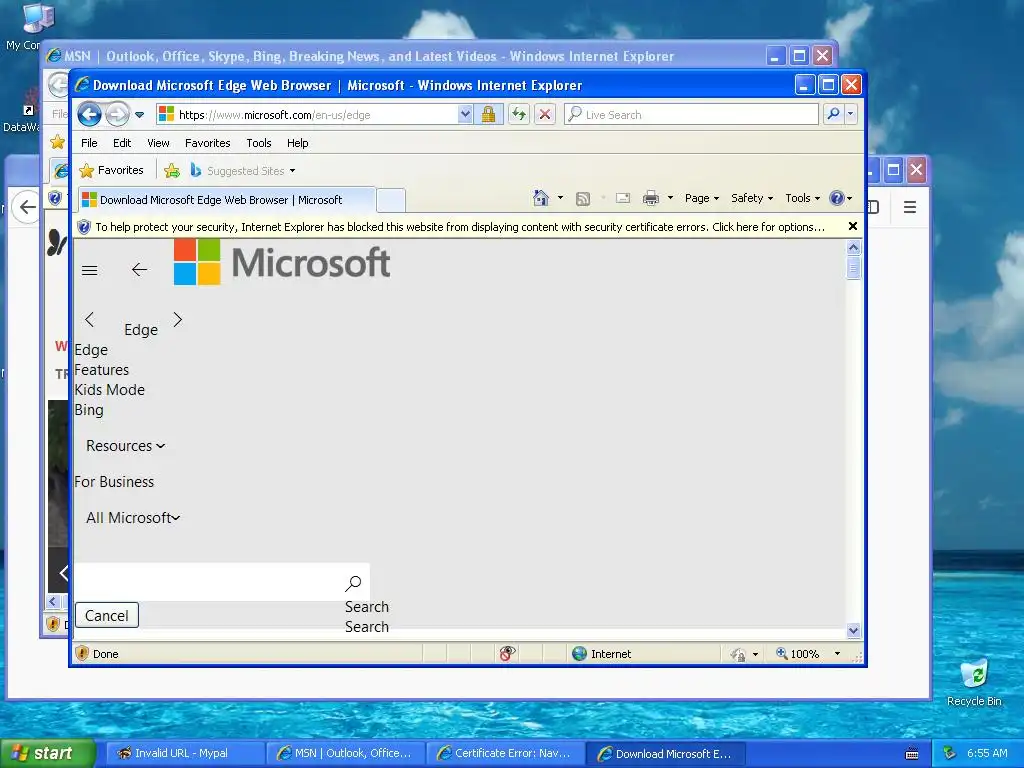Switch to Certificate Error taskbar item

coord(505,754)
